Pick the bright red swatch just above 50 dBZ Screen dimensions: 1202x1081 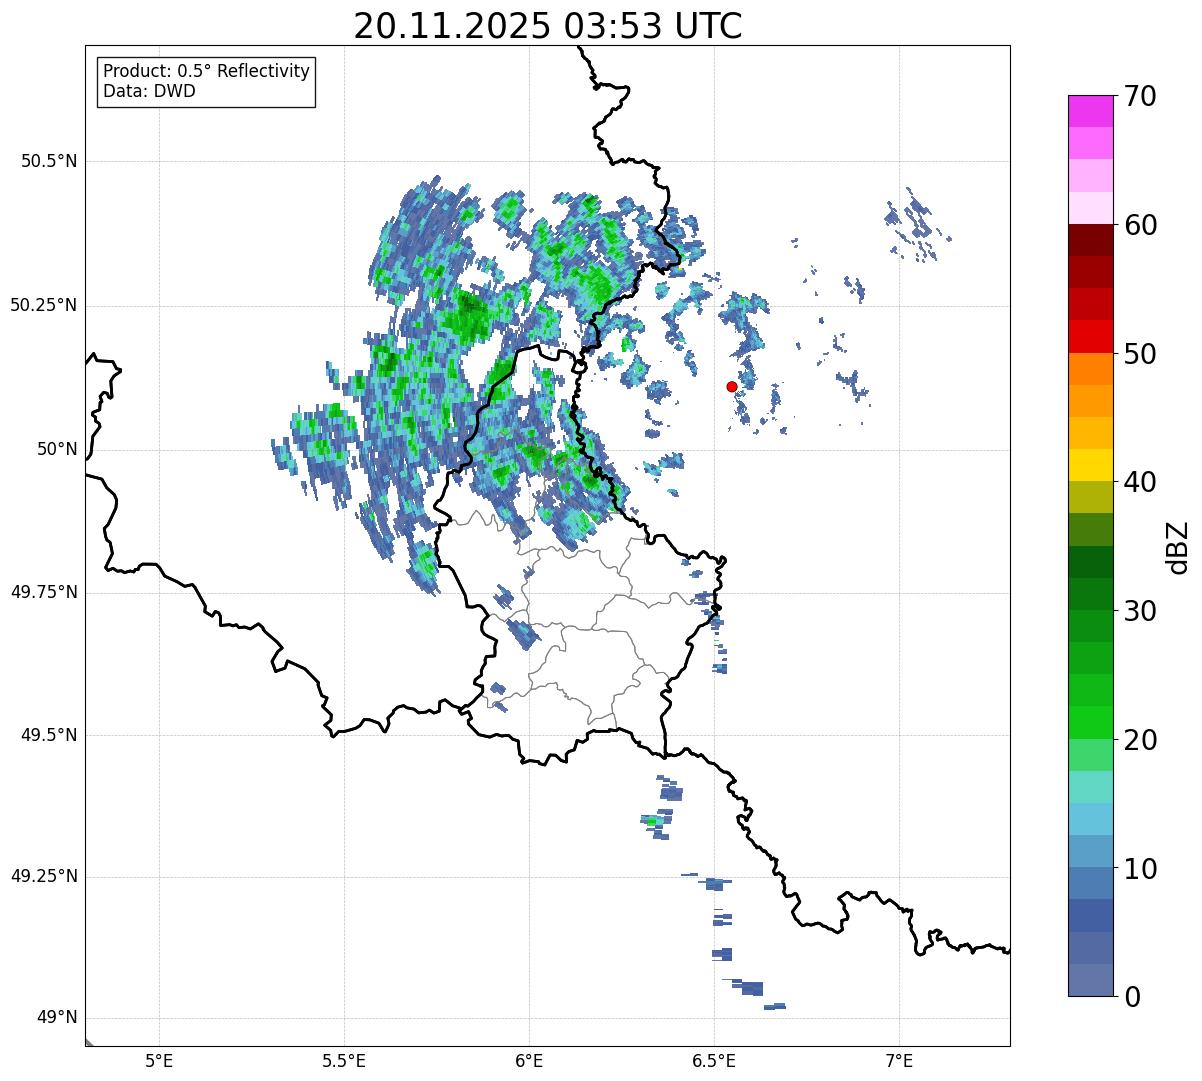tap(1090, 337)
